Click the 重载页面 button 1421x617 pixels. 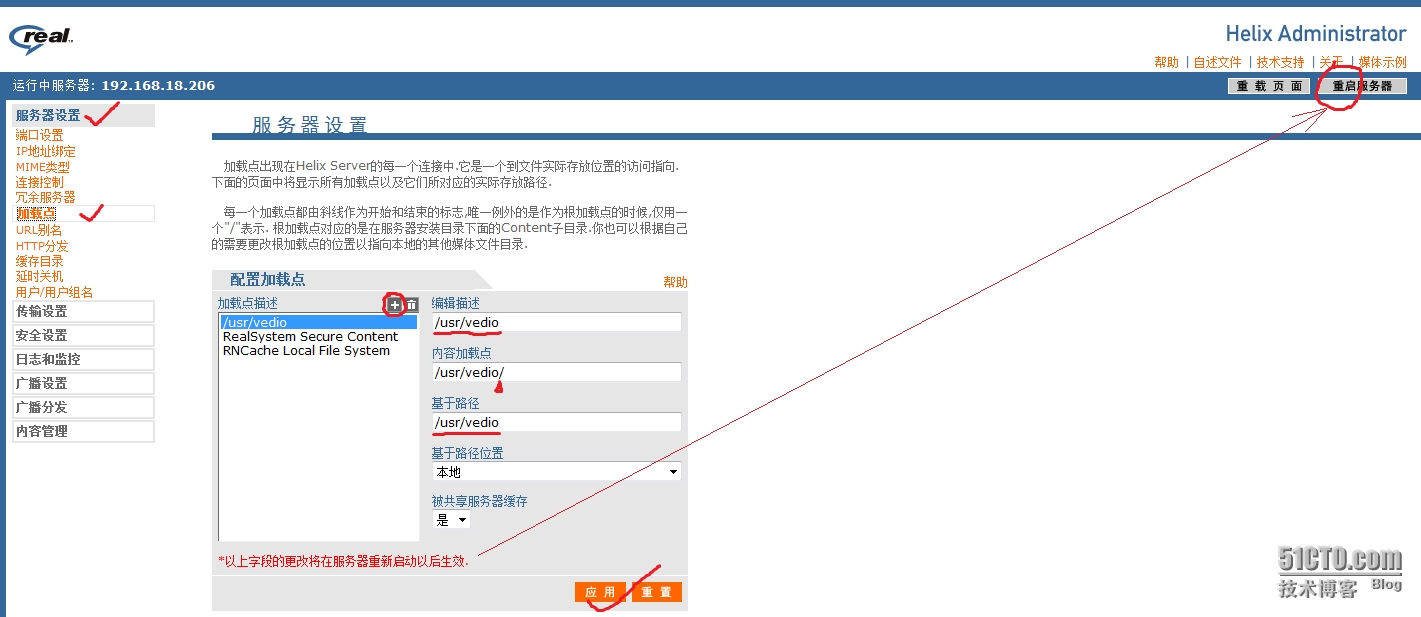(1269, 86)
